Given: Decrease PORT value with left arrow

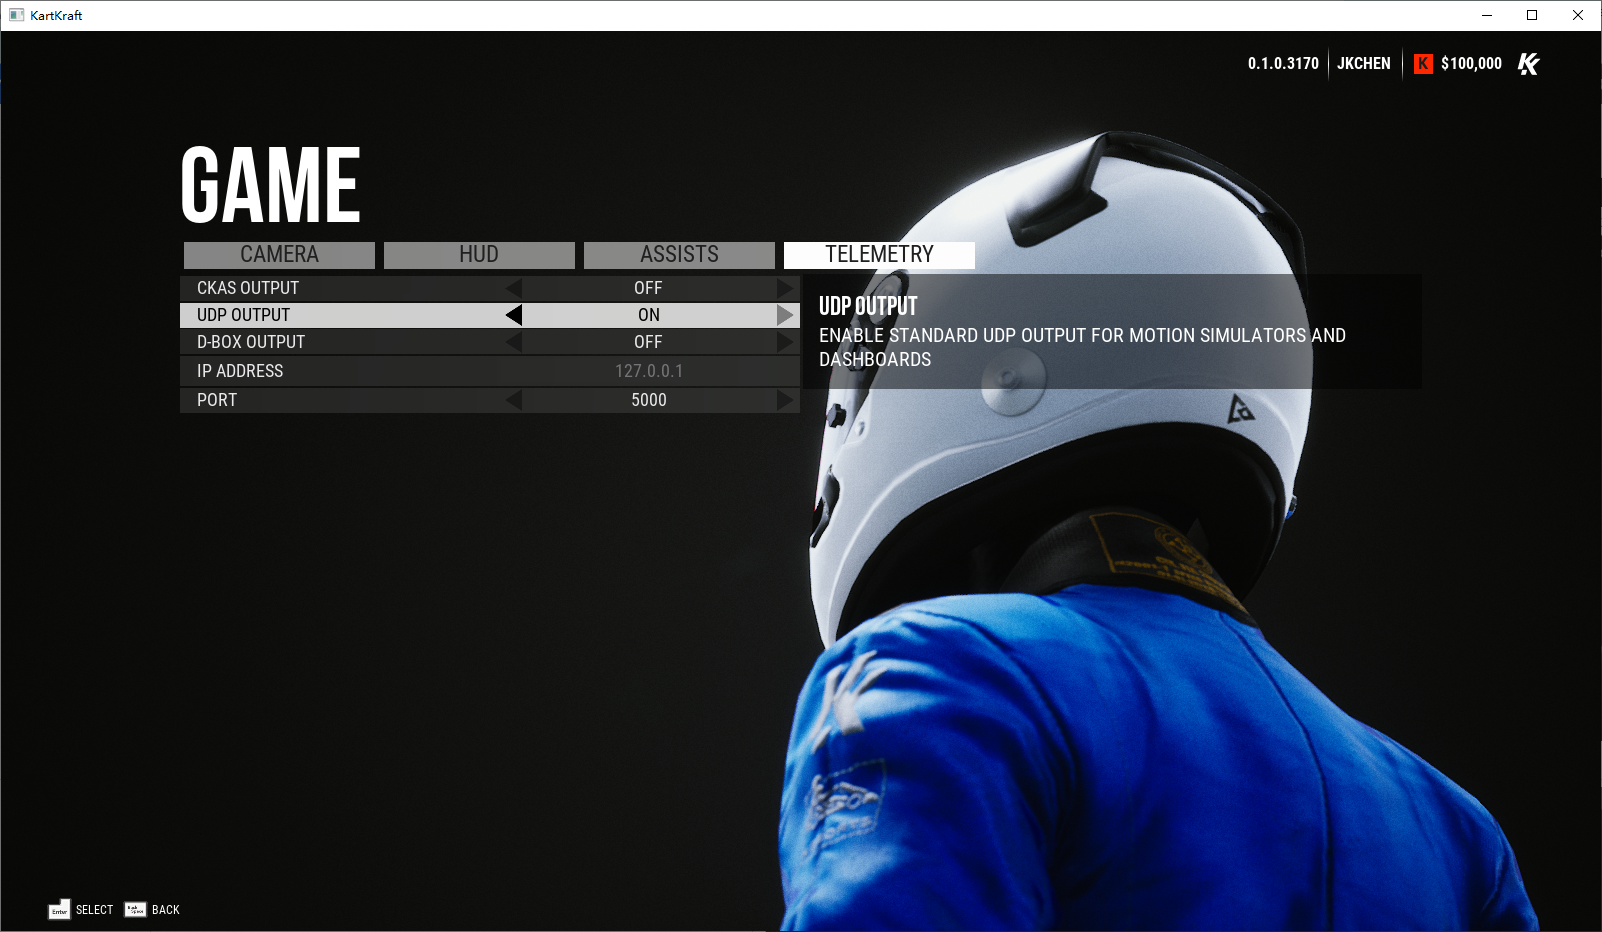Looking at the screenshot, I should click(x=514, y=400).
